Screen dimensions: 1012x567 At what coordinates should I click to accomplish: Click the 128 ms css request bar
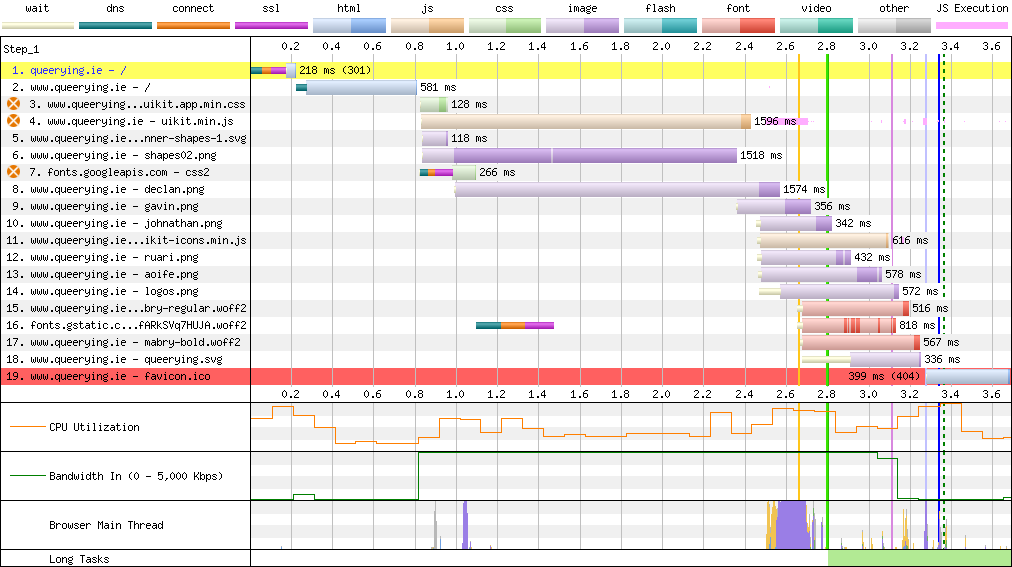[434, 104]
